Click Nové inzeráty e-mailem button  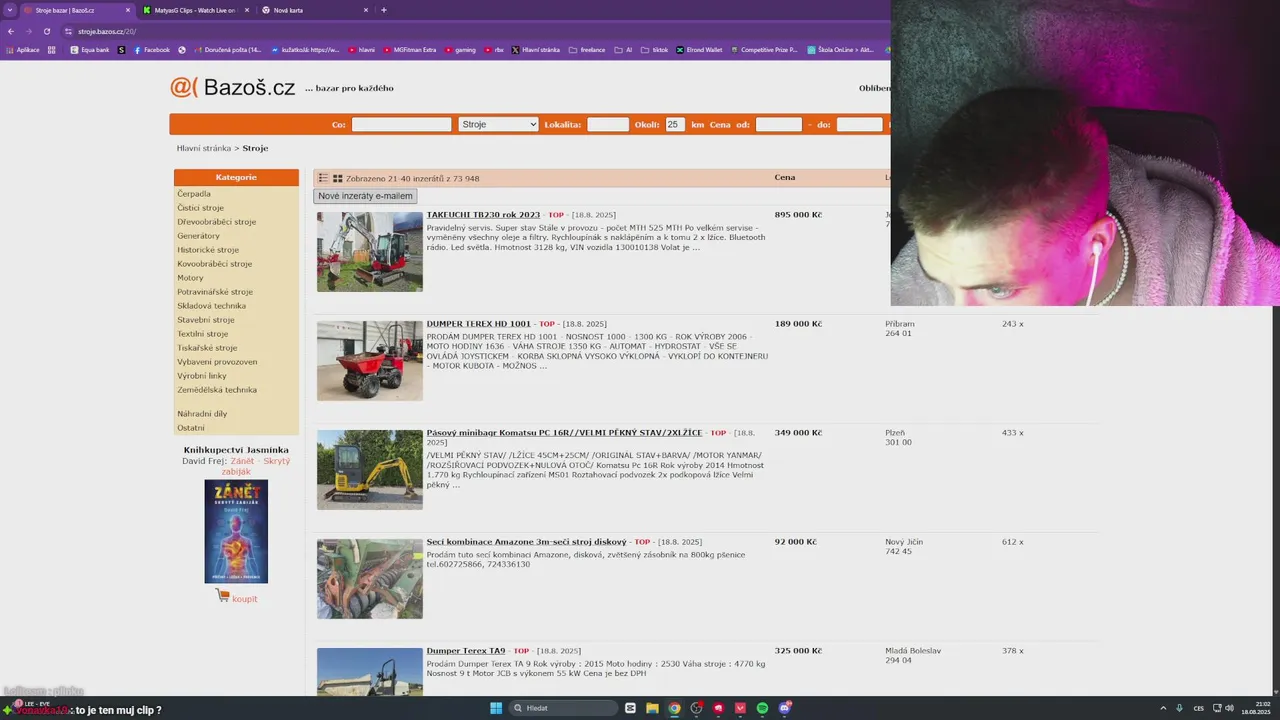pos(365,196)
